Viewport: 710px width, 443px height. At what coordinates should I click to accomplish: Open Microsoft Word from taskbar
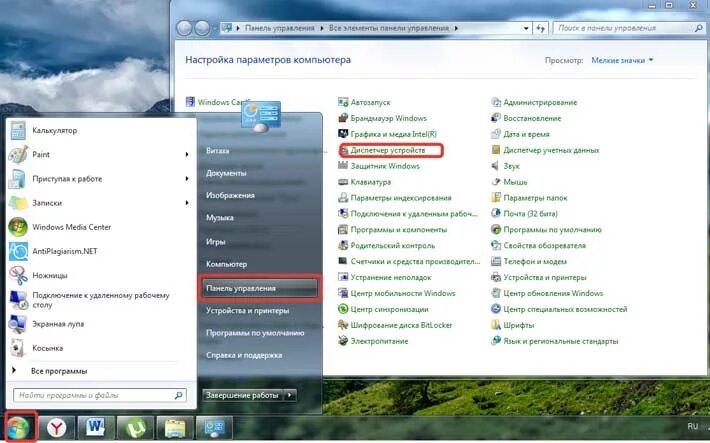tap(96, 428)
